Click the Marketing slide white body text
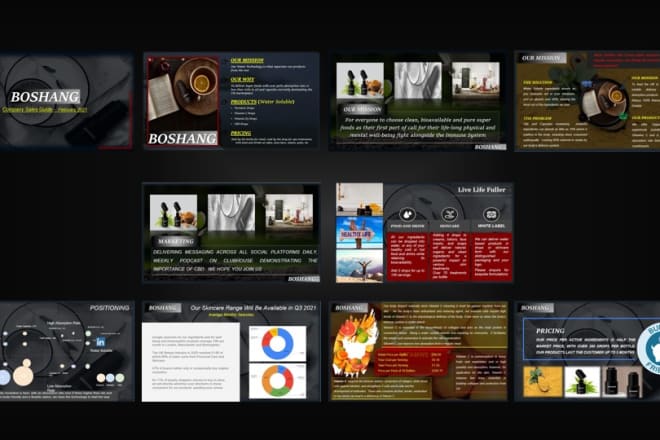 (235, 260)
